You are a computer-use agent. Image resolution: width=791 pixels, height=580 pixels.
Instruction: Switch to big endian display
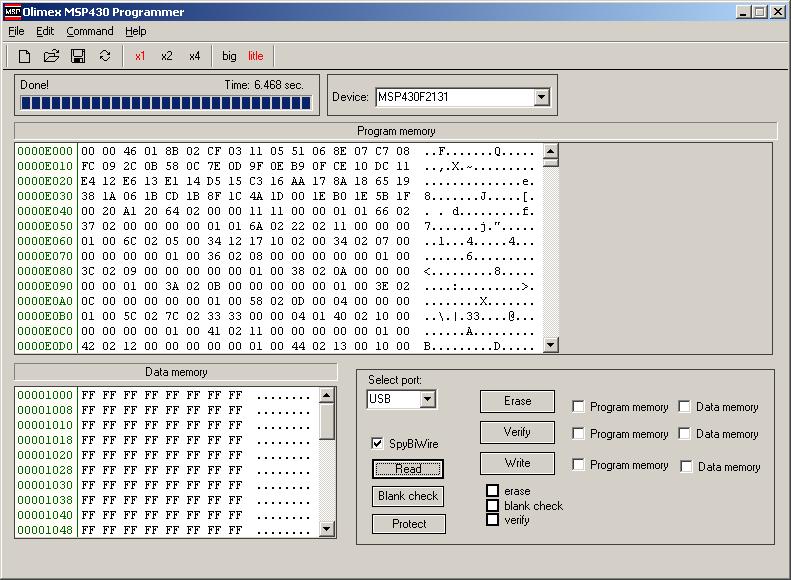(x=229, y=56)
